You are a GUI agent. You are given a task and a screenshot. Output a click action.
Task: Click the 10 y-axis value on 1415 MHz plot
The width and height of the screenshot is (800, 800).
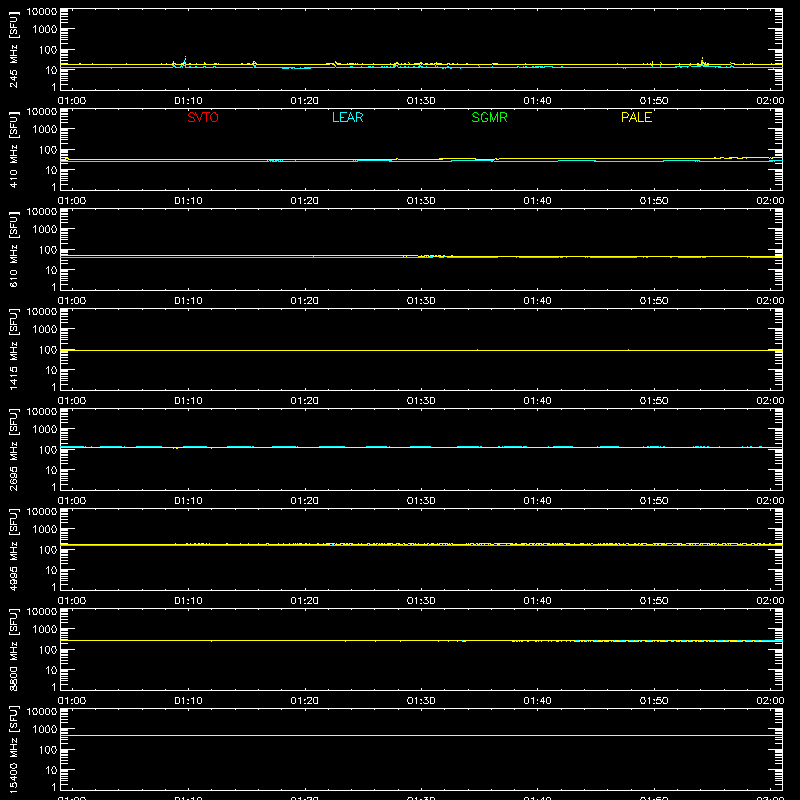click(51, 370)
